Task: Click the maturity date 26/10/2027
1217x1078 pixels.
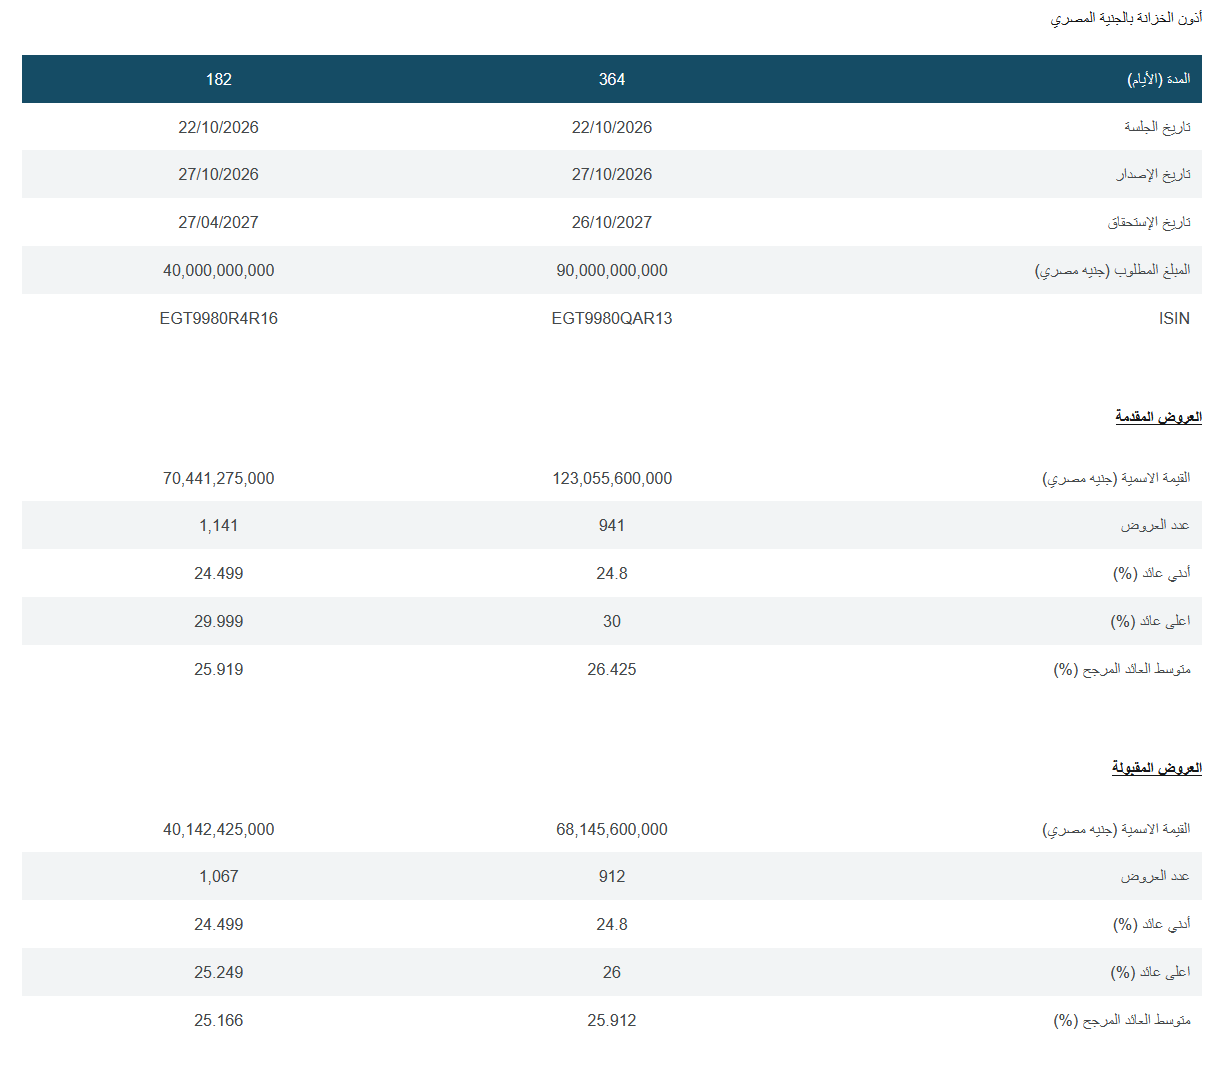Action: (x=612, y=223)
